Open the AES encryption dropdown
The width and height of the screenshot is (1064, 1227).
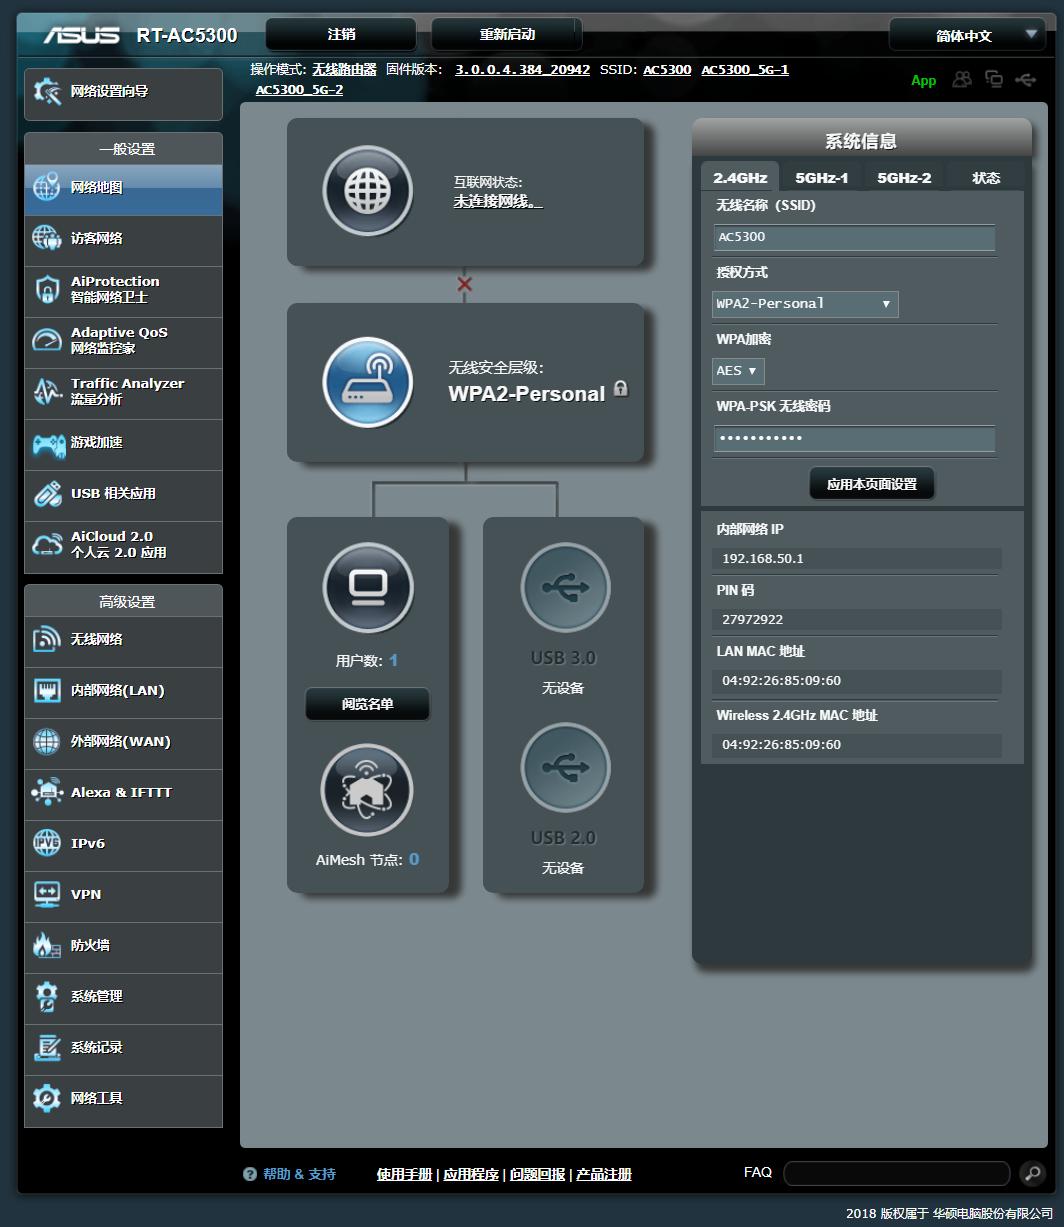coord(738,371)
